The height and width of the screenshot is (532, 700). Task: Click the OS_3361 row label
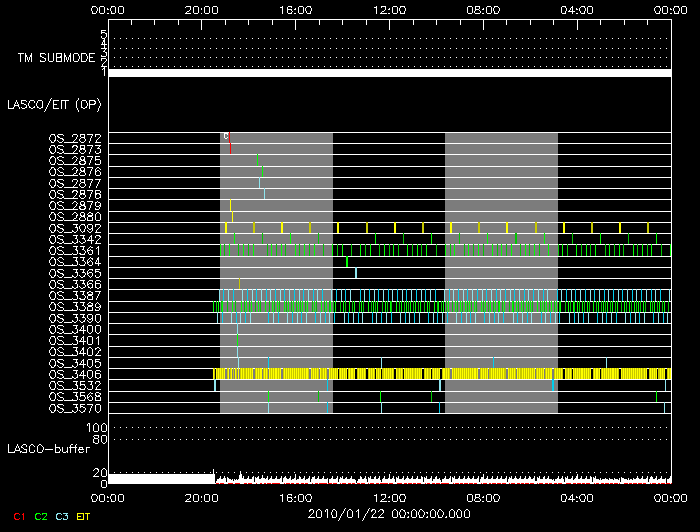[75, 250]
